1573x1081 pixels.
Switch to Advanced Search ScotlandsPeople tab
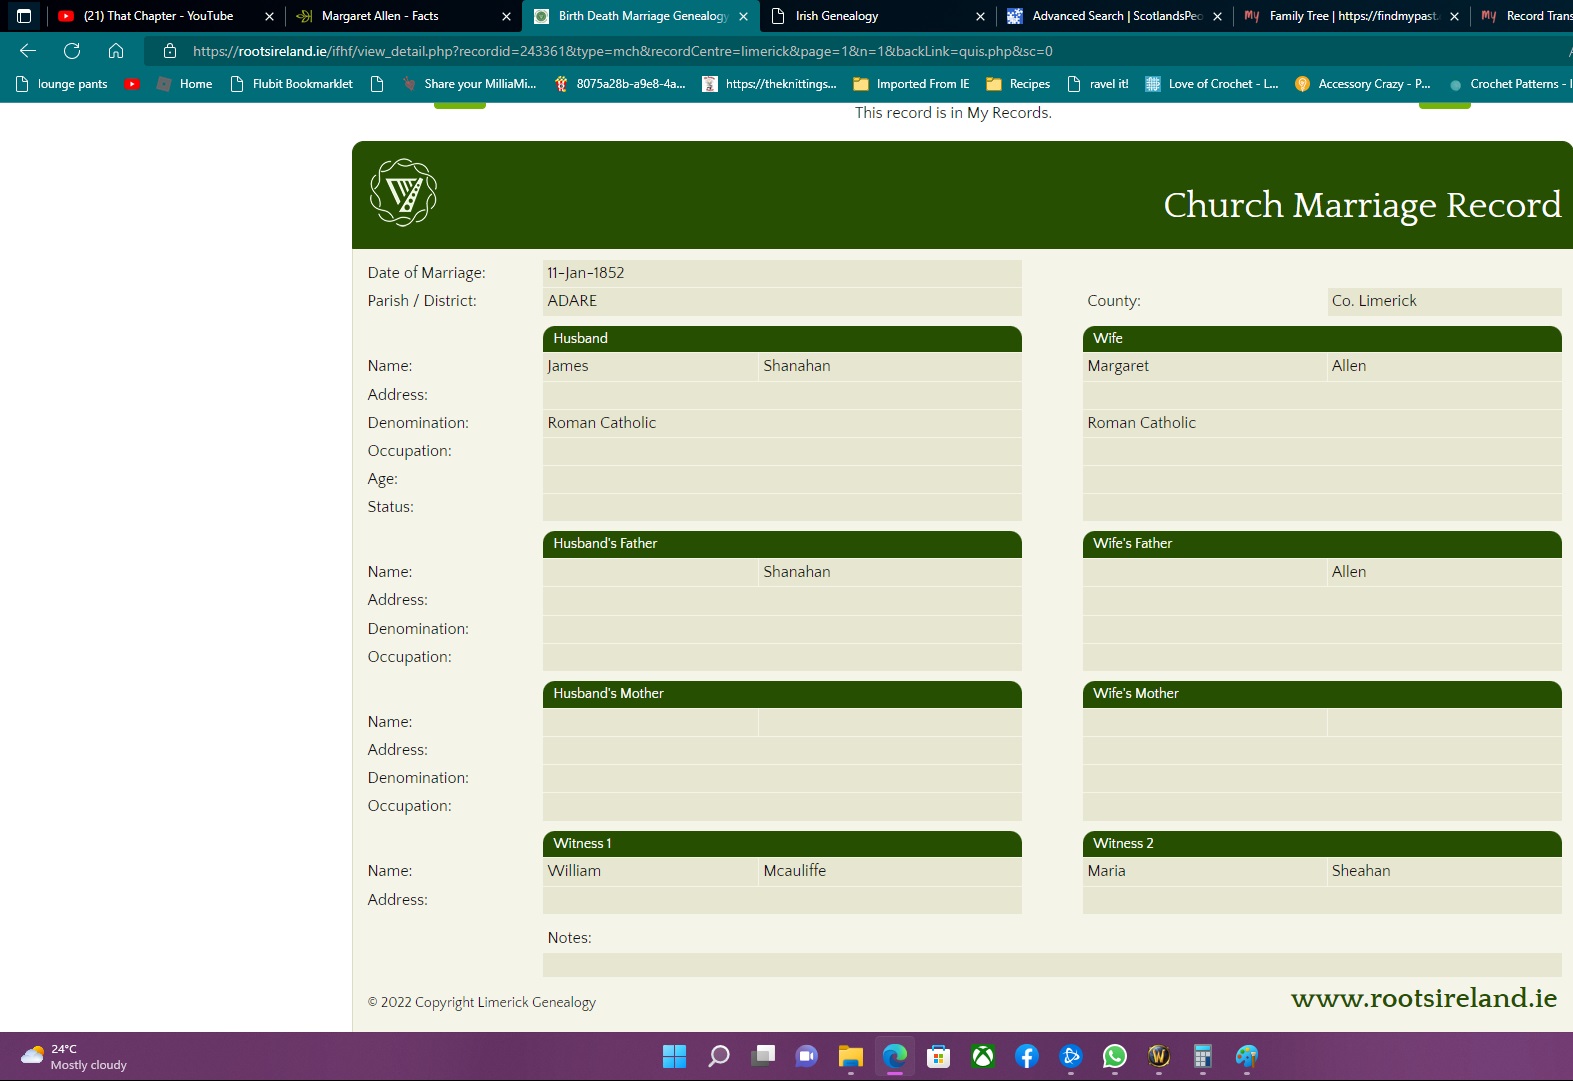1117,16
